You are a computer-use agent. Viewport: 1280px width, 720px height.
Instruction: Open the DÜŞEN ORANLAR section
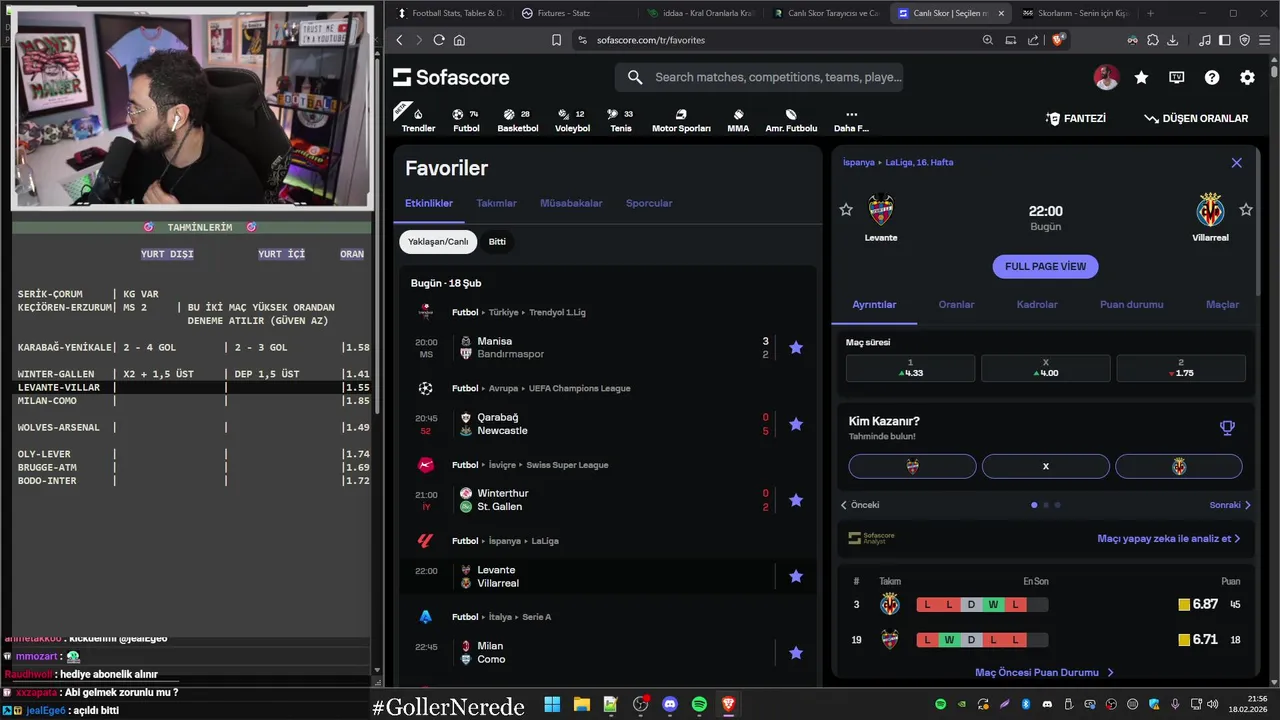(x=1196, y=118)
